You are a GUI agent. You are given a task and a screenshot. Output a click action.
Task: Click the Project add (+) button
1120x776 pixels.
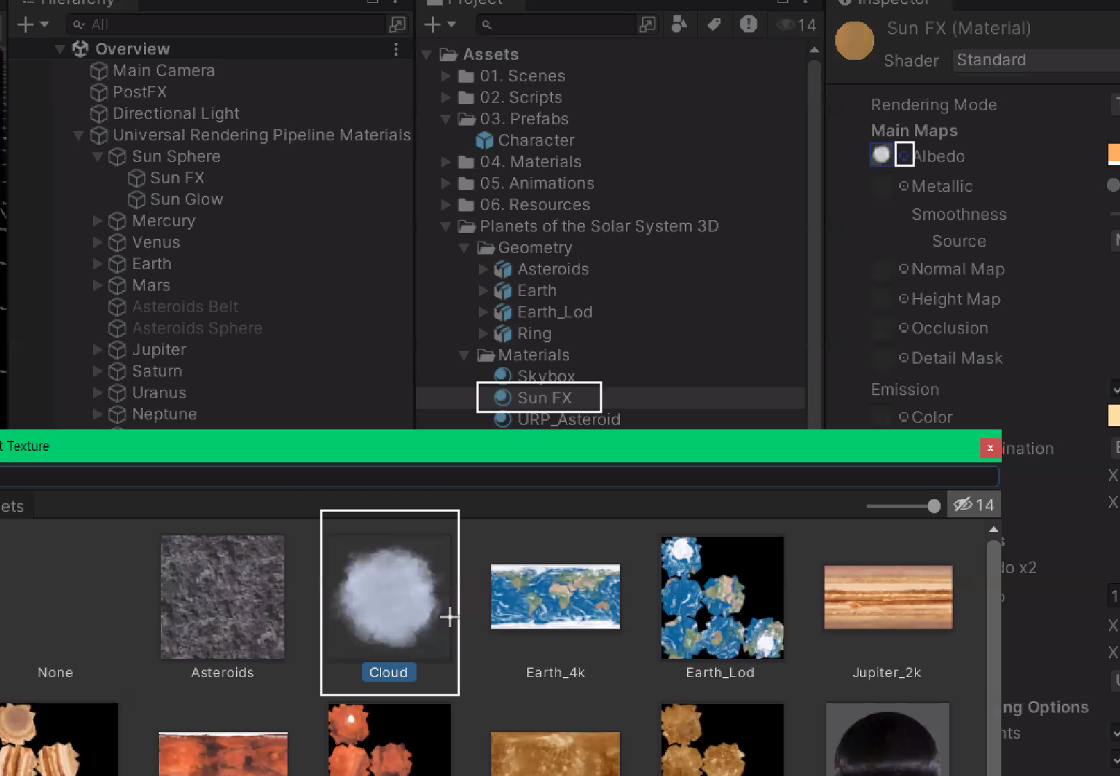(x=433, y=25)
